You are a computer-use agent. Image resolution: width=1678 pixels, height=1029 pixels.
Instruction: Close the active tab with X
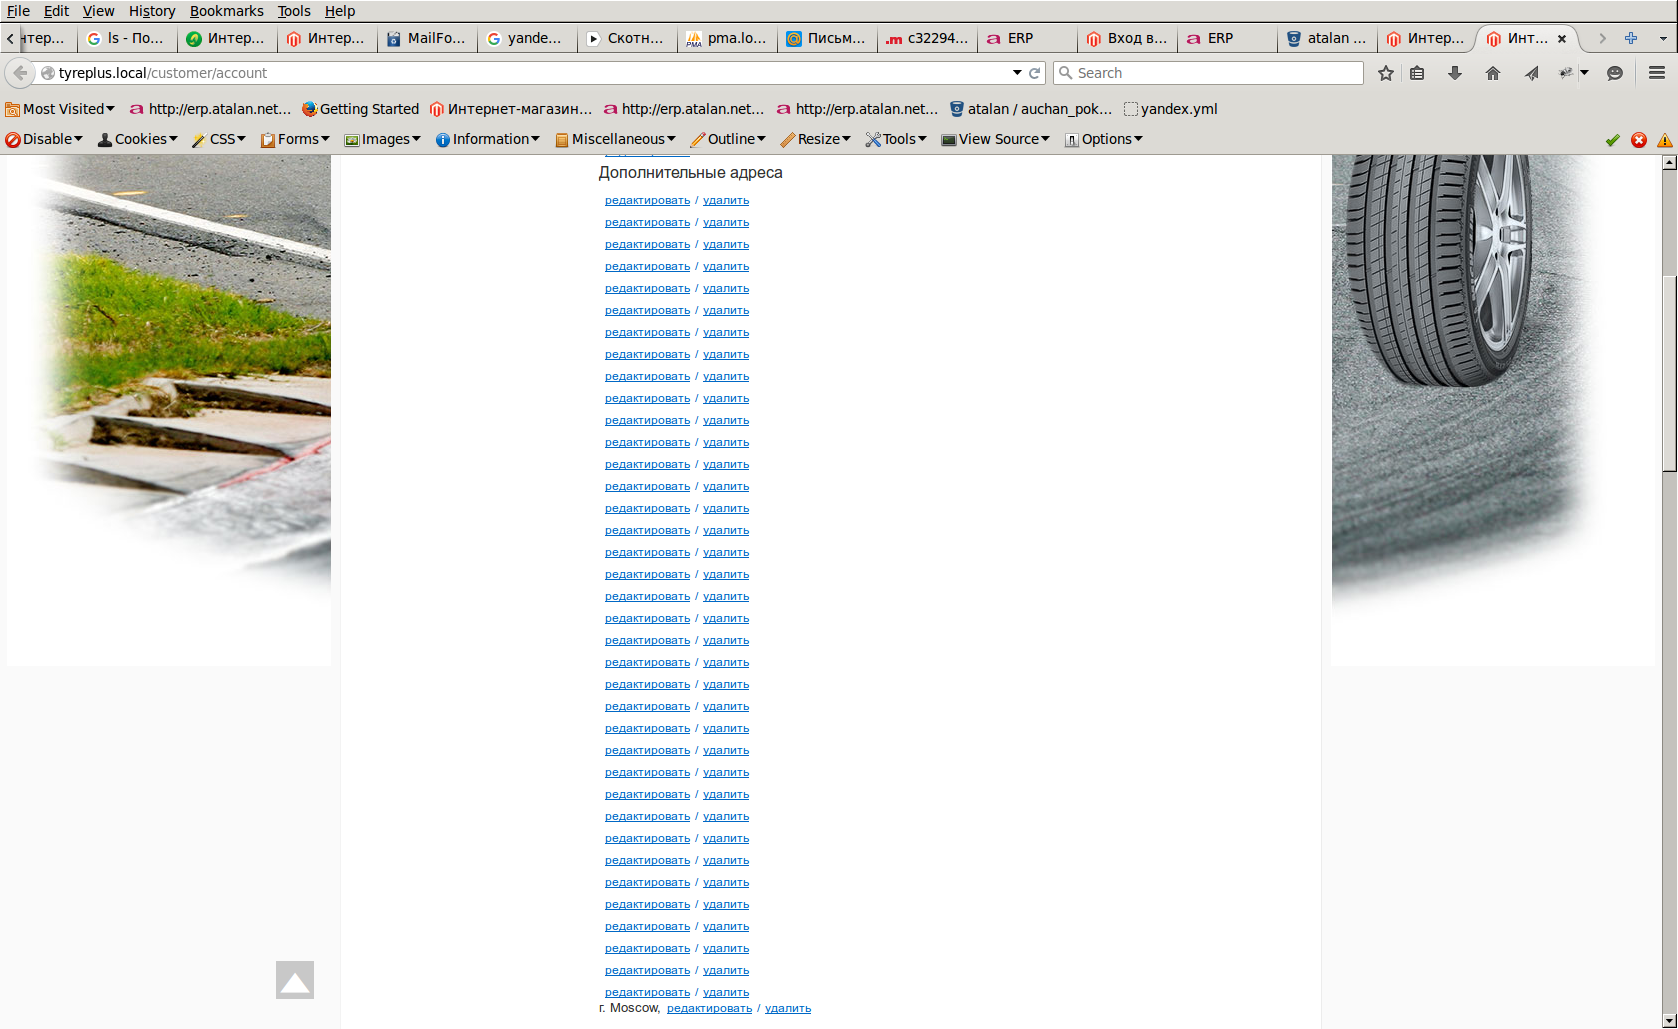coord(1562,39)
